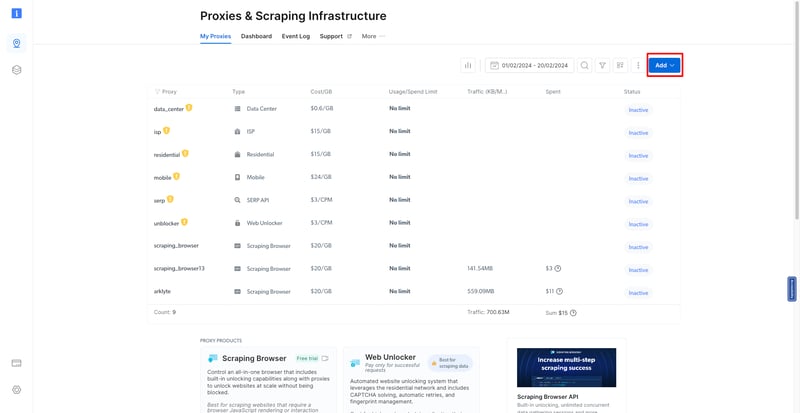This screenshot has height=413, width=800.
Task: Open the Event Log tab
Action: 296,36
